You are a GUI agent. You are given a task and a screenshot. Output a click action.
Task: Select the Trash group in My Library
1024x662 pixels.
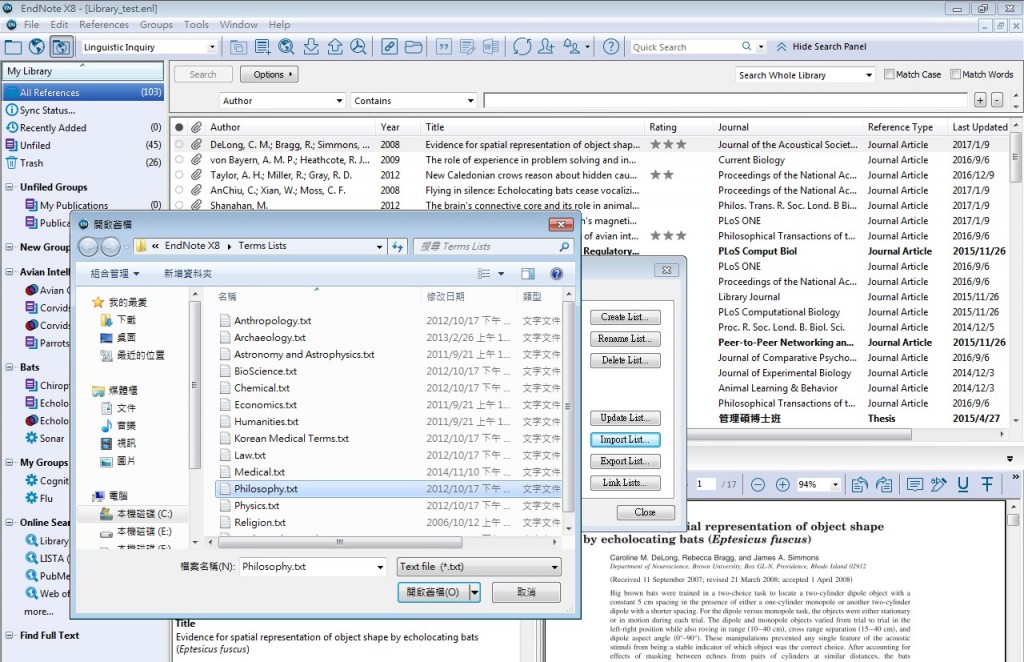click(x=31, y=163)
